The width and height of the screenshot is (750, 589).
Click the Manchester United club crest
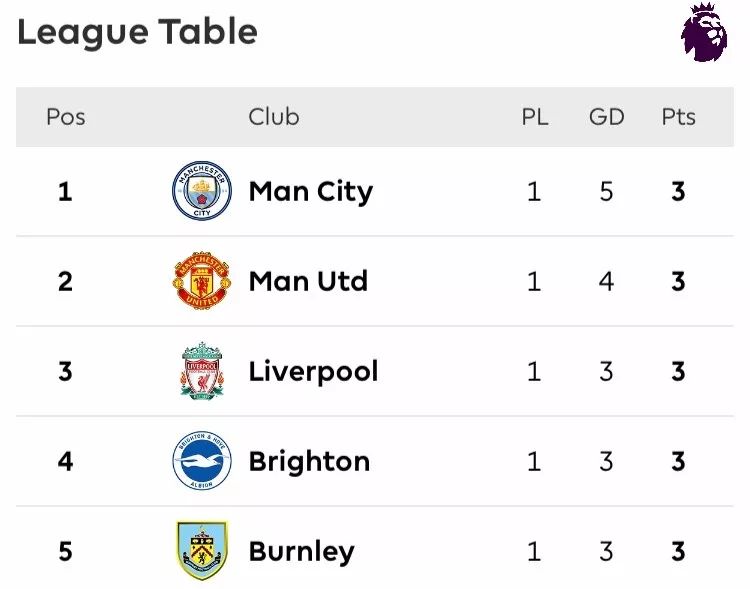(202, 281)
